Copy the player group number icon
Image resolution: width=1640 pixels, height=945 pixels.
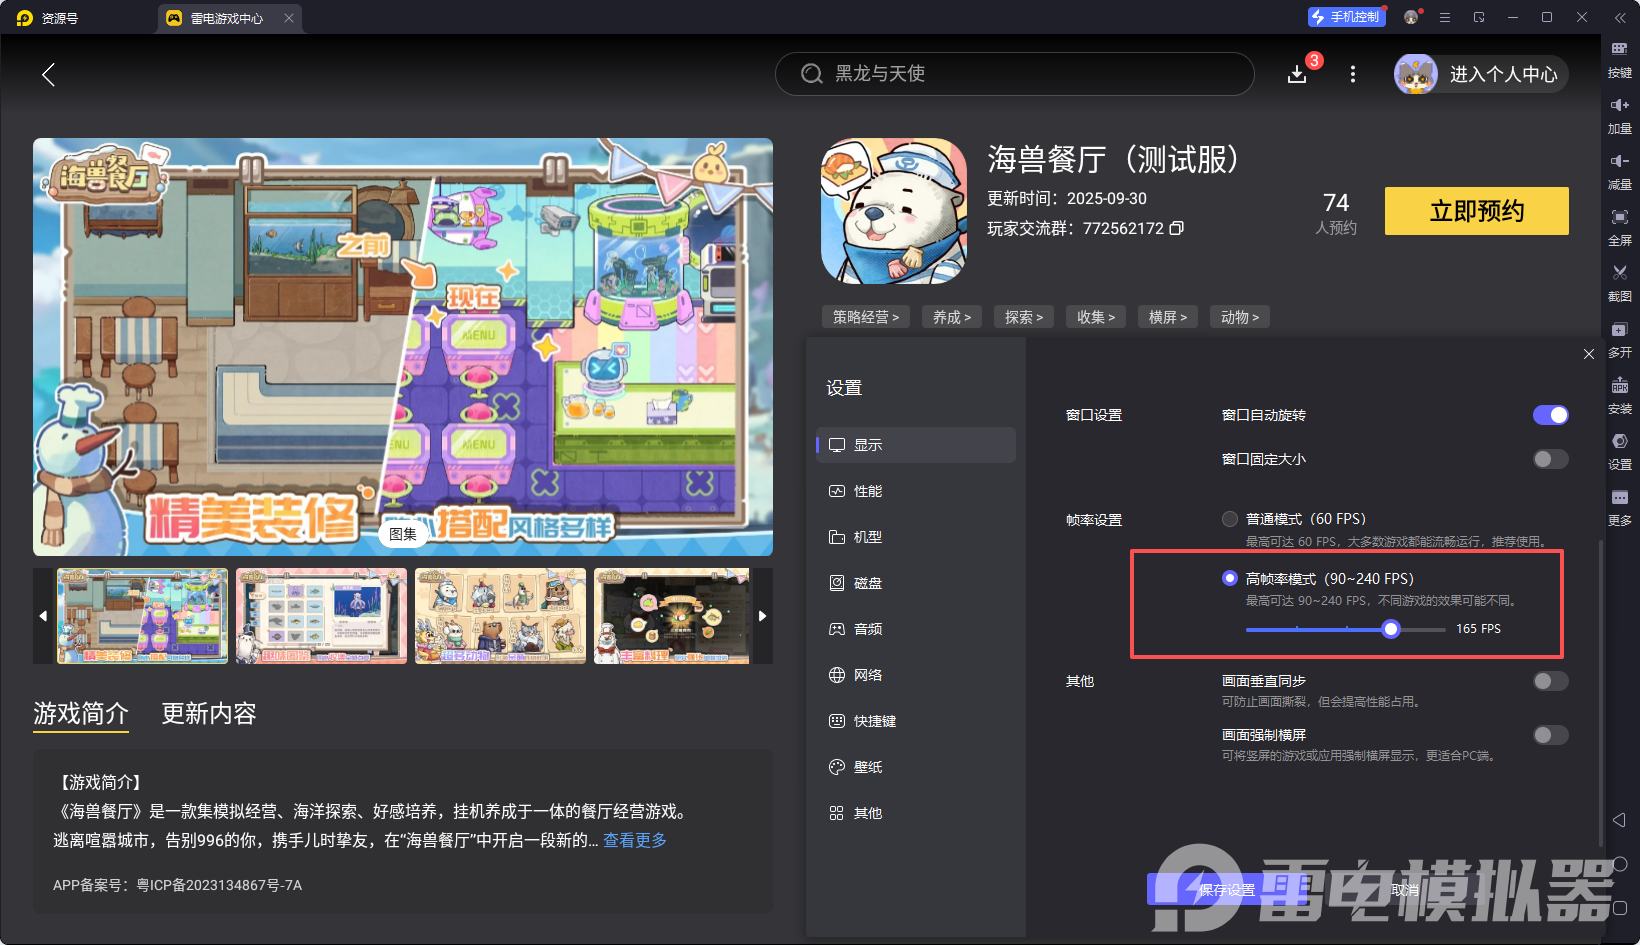pyautogui.click(x=1177, y=228)
